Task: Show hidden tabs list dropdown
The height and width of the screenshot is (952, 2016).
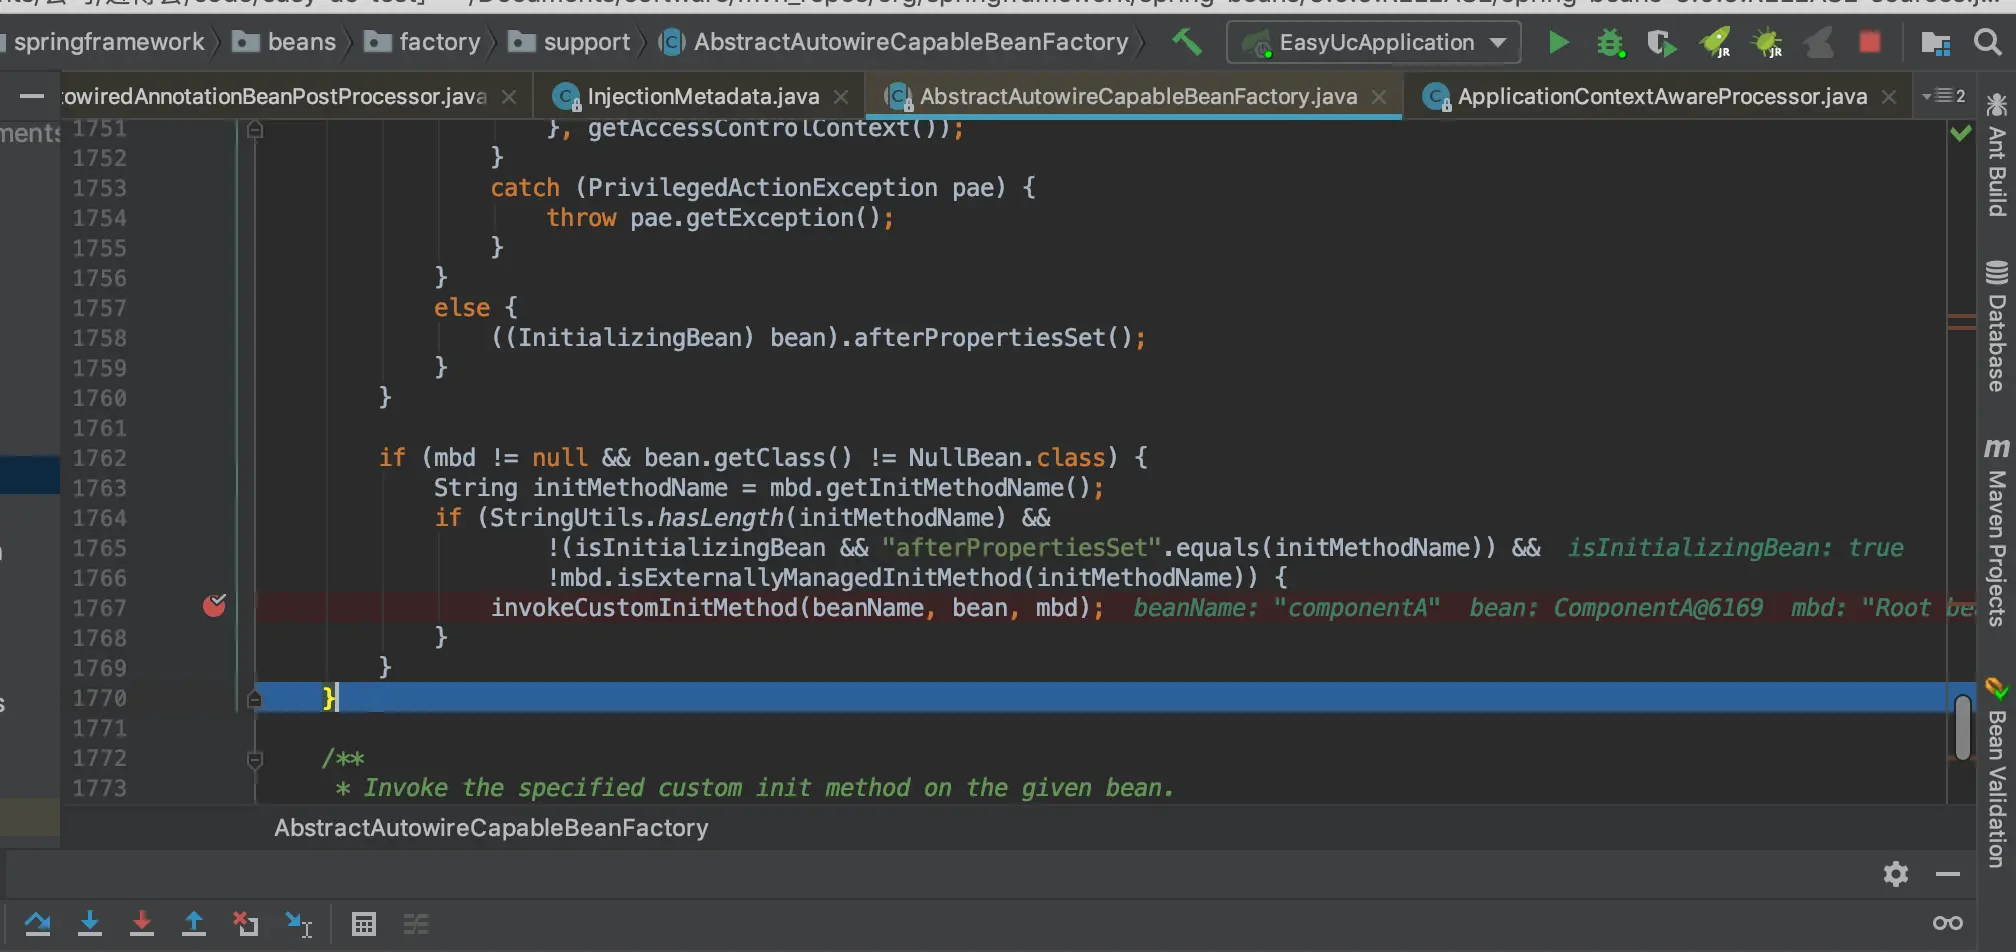Action: pyautogui.click(x=1944, y=96)
